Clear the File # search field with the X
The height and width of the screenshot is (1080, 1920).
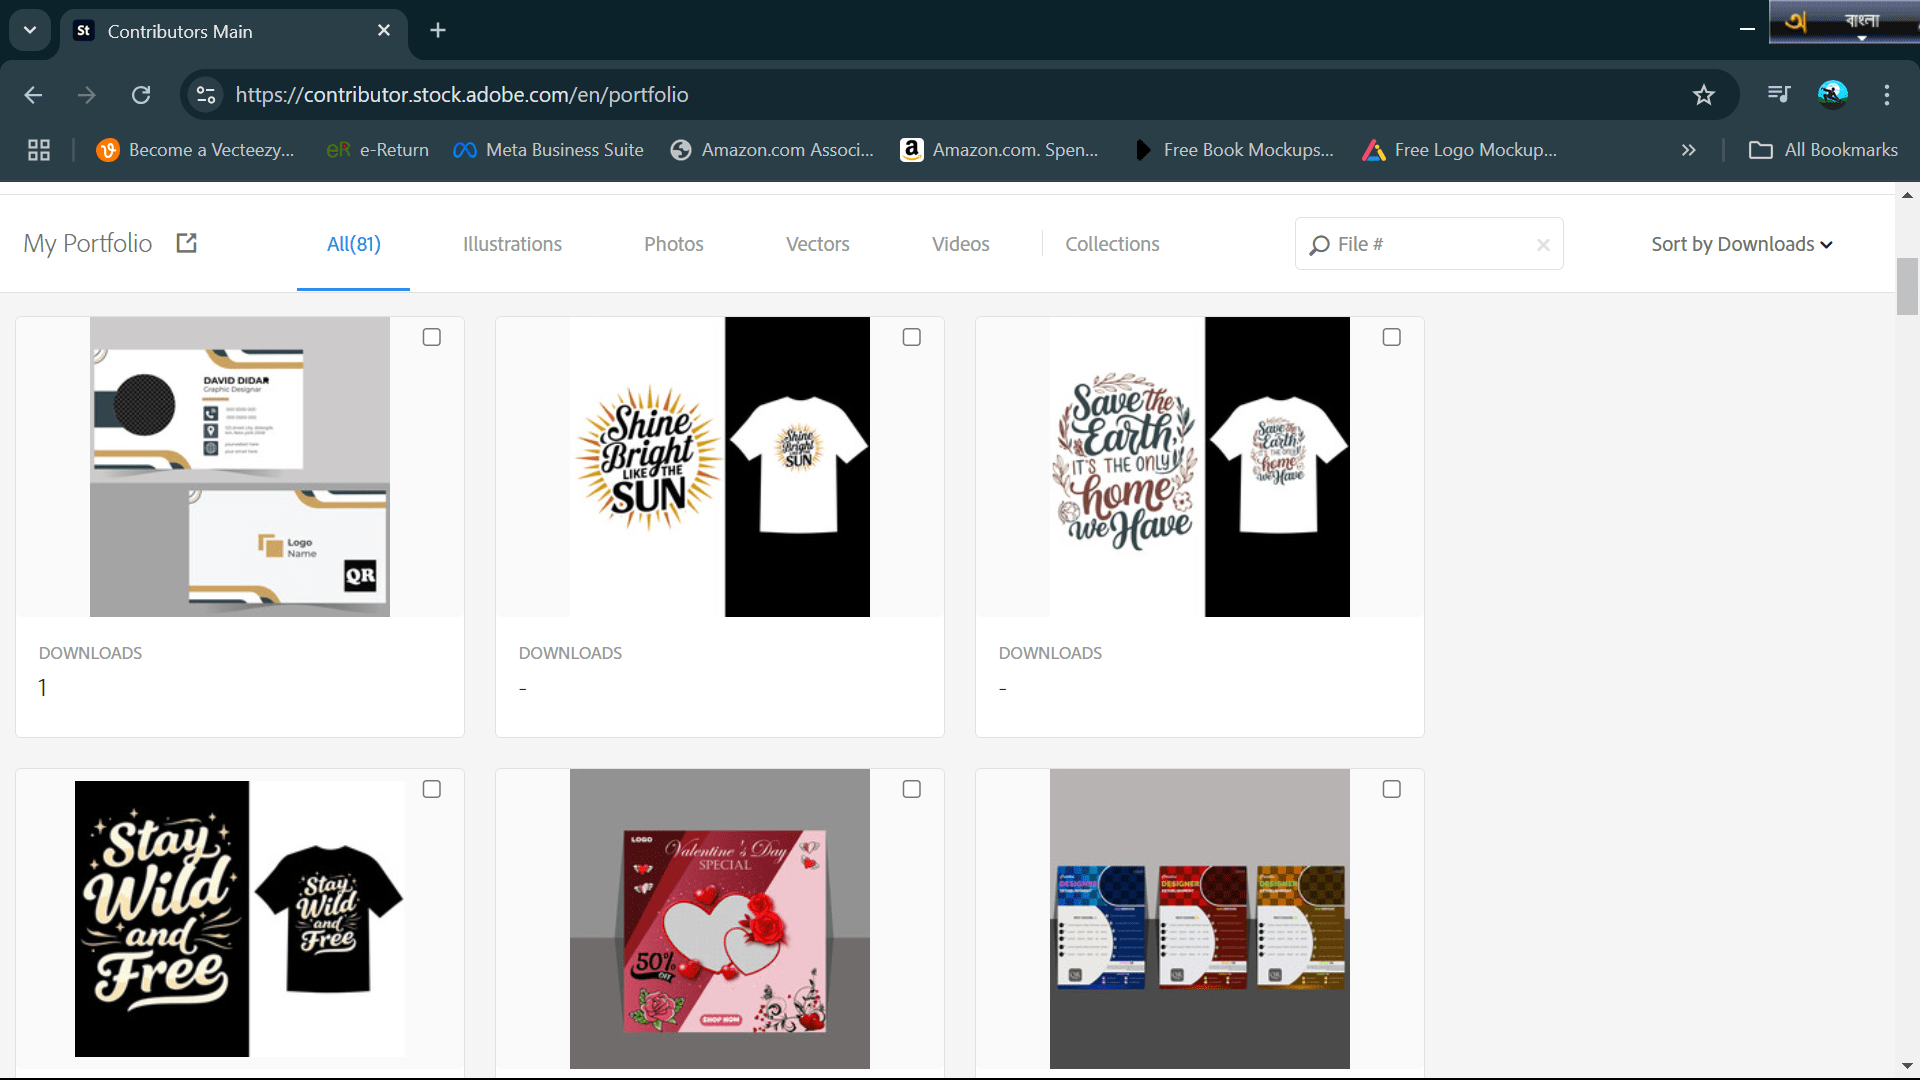pos(1542,244)
